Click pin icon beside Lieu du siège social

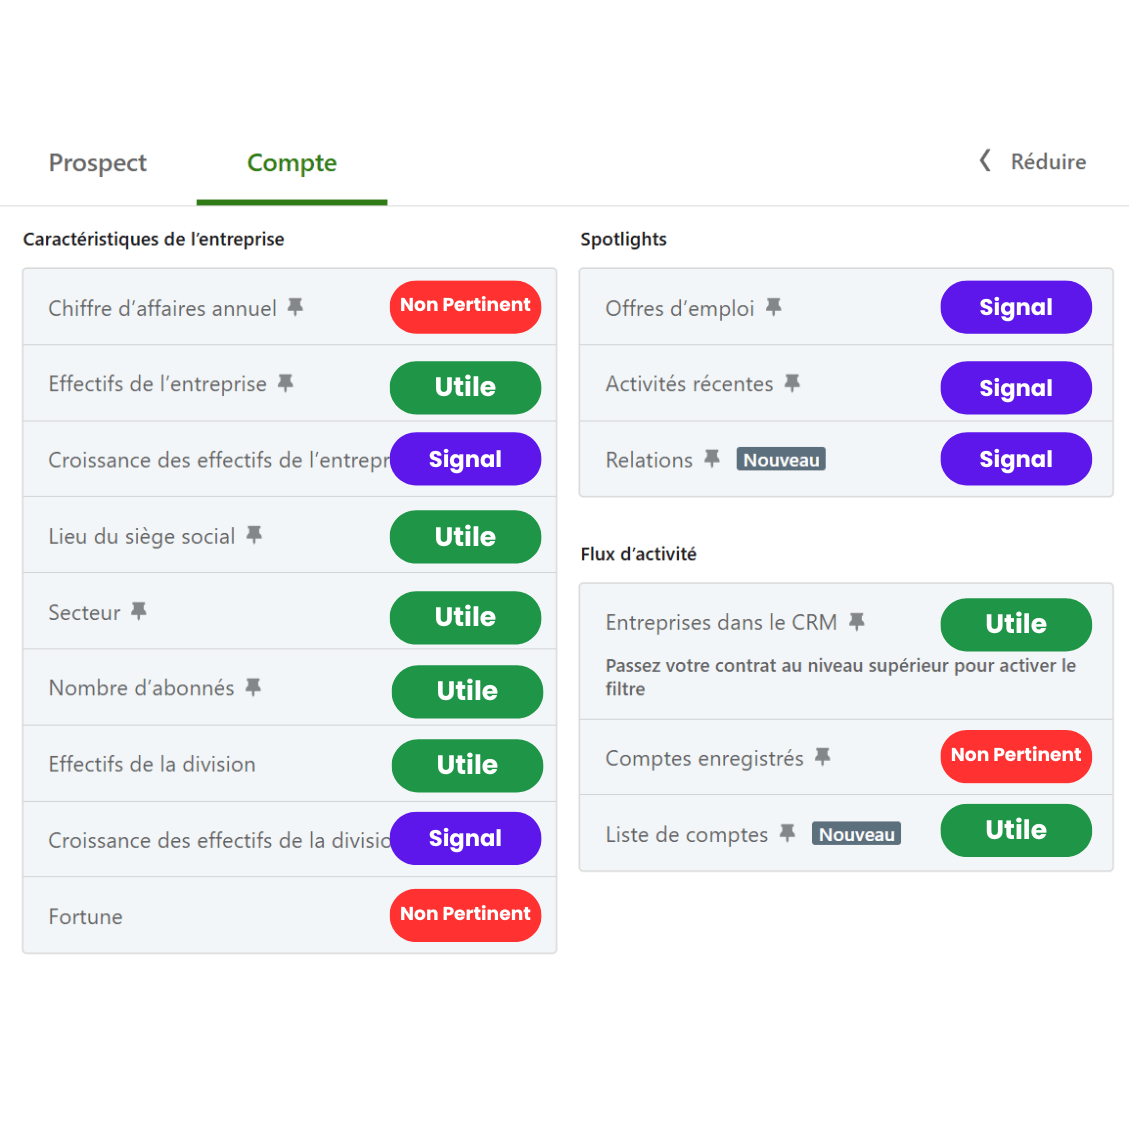(x=255, y=535)
